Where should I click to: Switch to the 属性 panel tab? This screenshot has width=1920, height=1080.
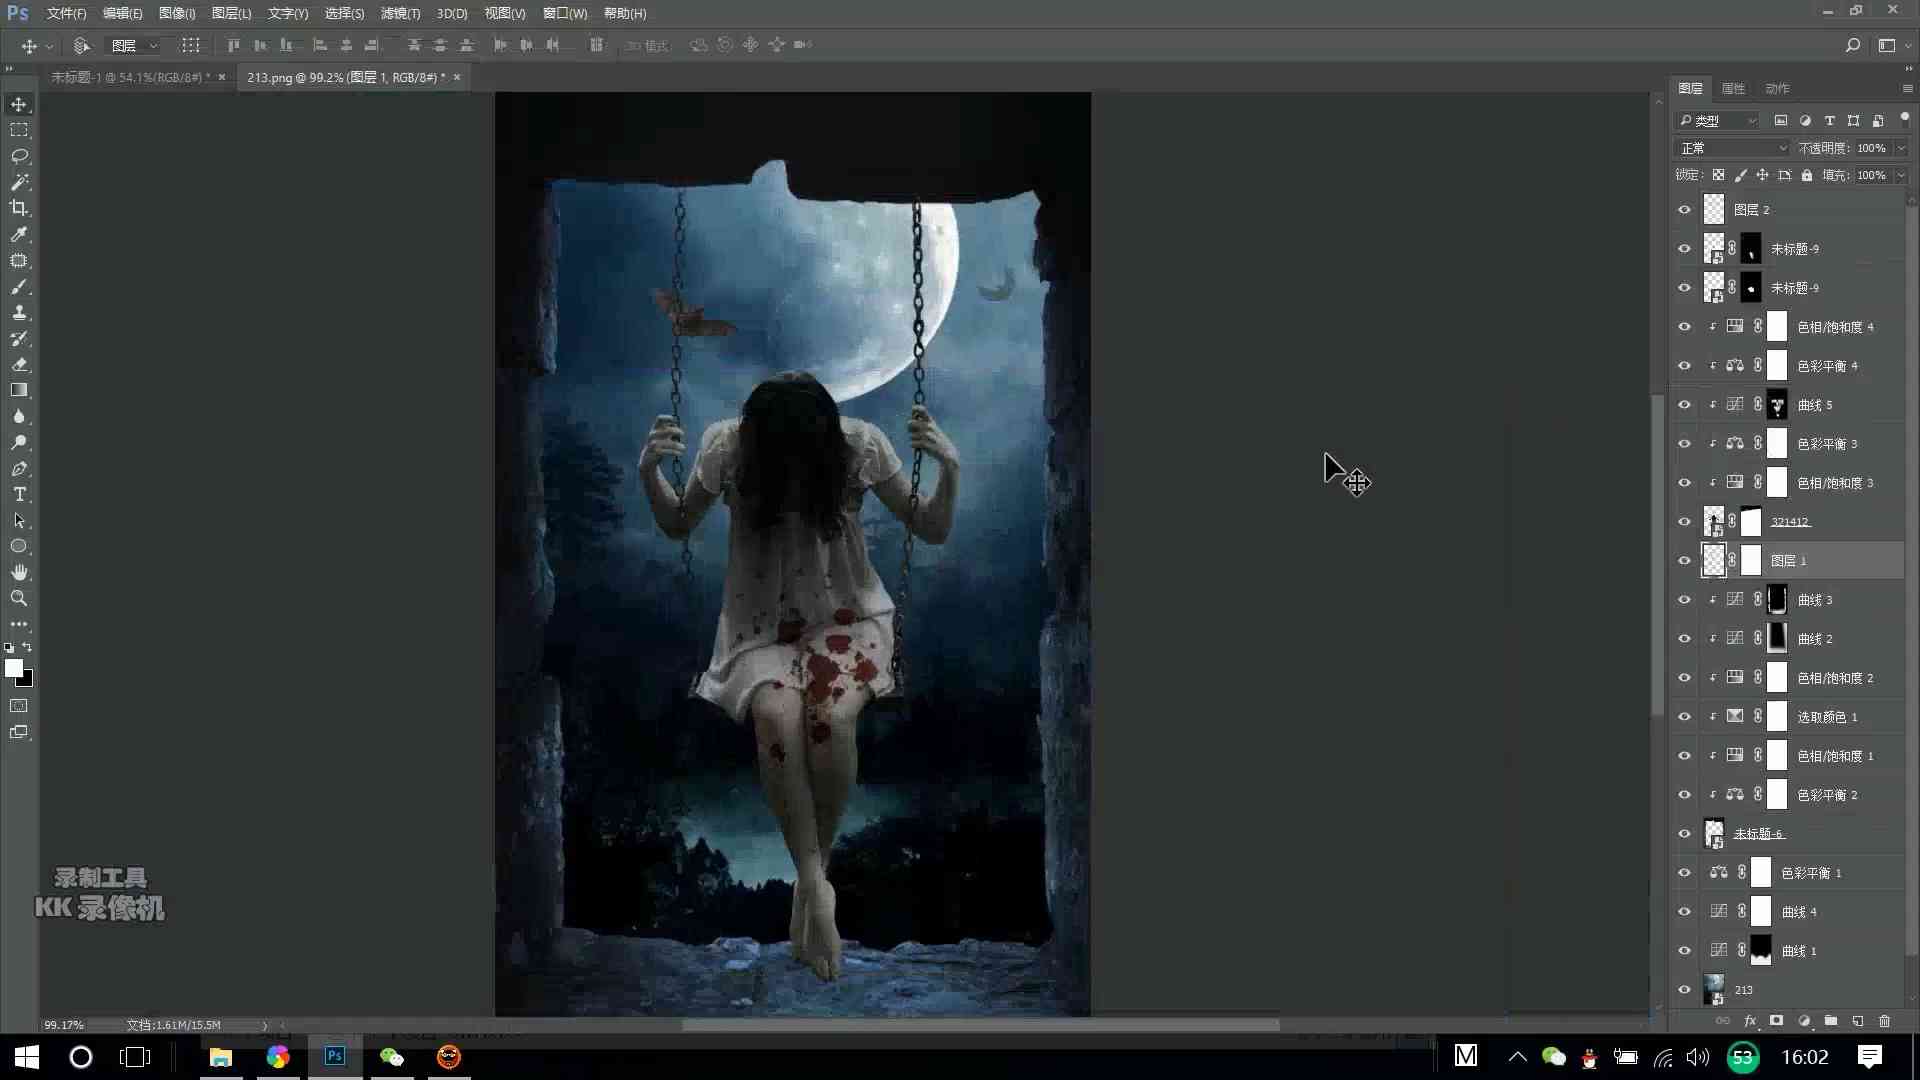(1733, 89)
